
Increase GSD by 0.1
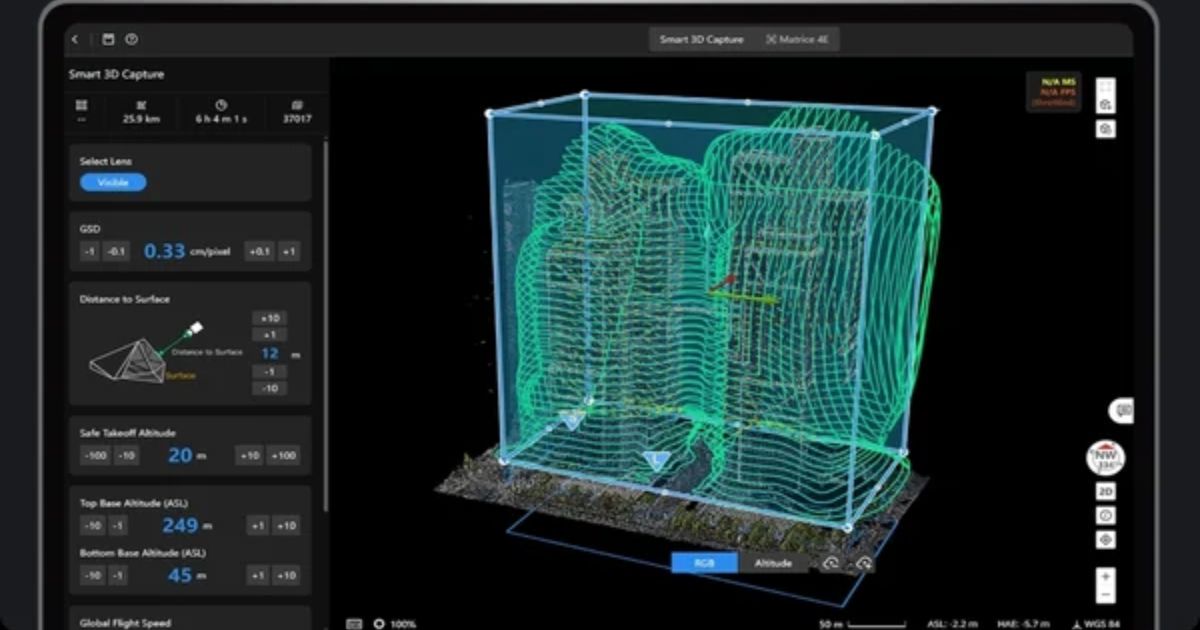click(x=259, y=252)
